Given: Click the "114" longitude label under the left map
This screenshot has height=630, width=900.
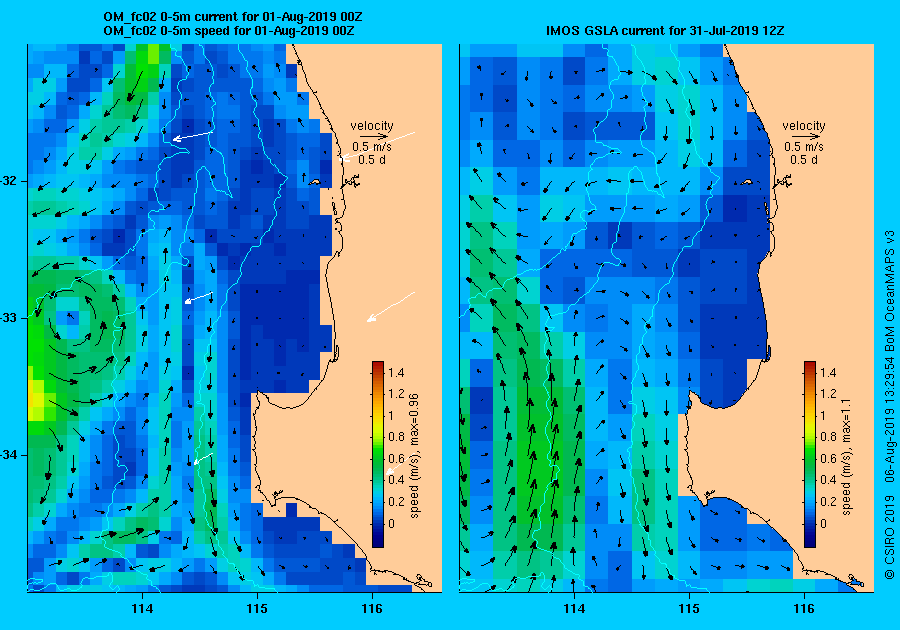Looking at the screenshot, I should [x=142, y=609].
